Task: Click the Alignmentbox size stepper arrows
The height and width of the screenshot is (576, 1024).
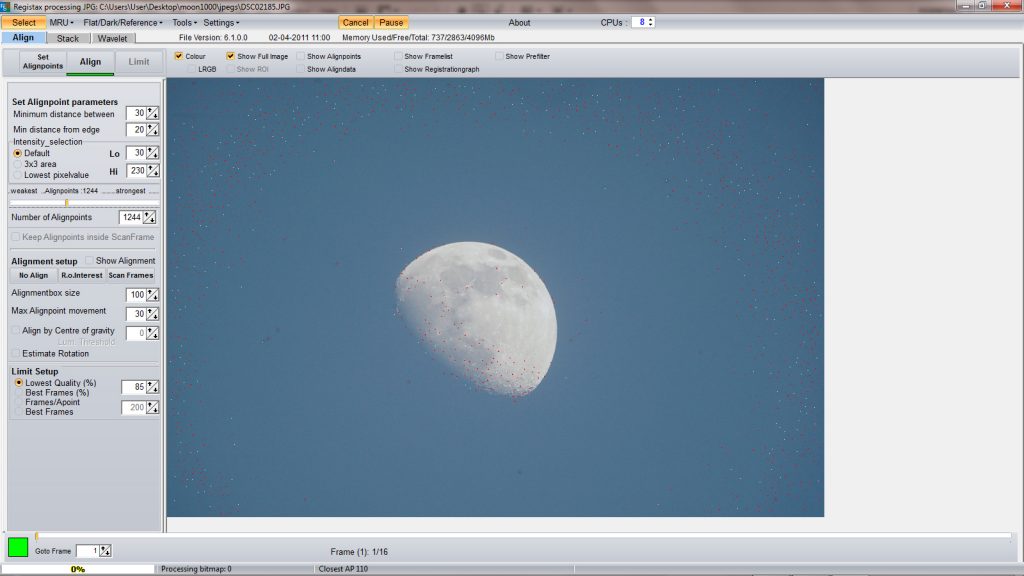Action: tap(153, 294)
